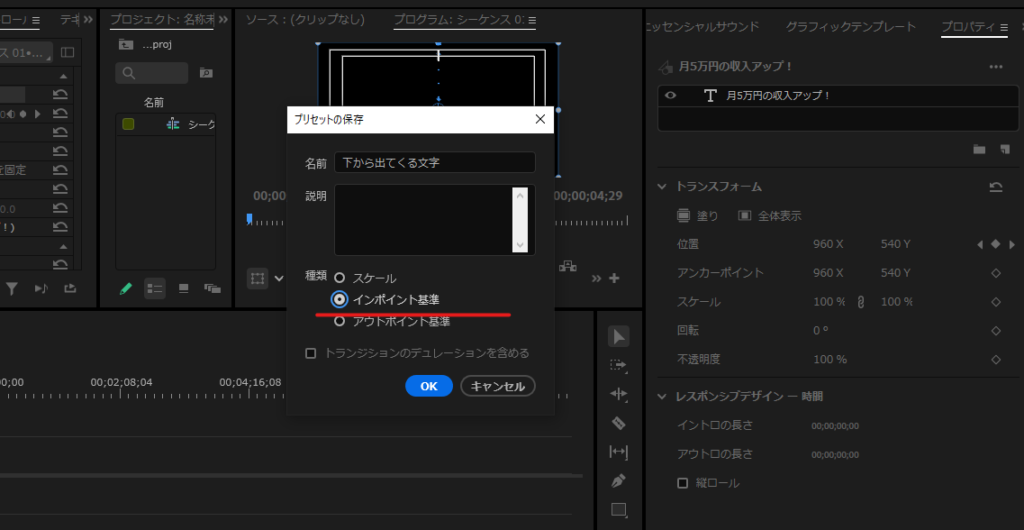Image resolution: width=1024 pixels, height=530 pixels.
Task: Open the プロパティ panel menu
Action: pos(1004,27)
